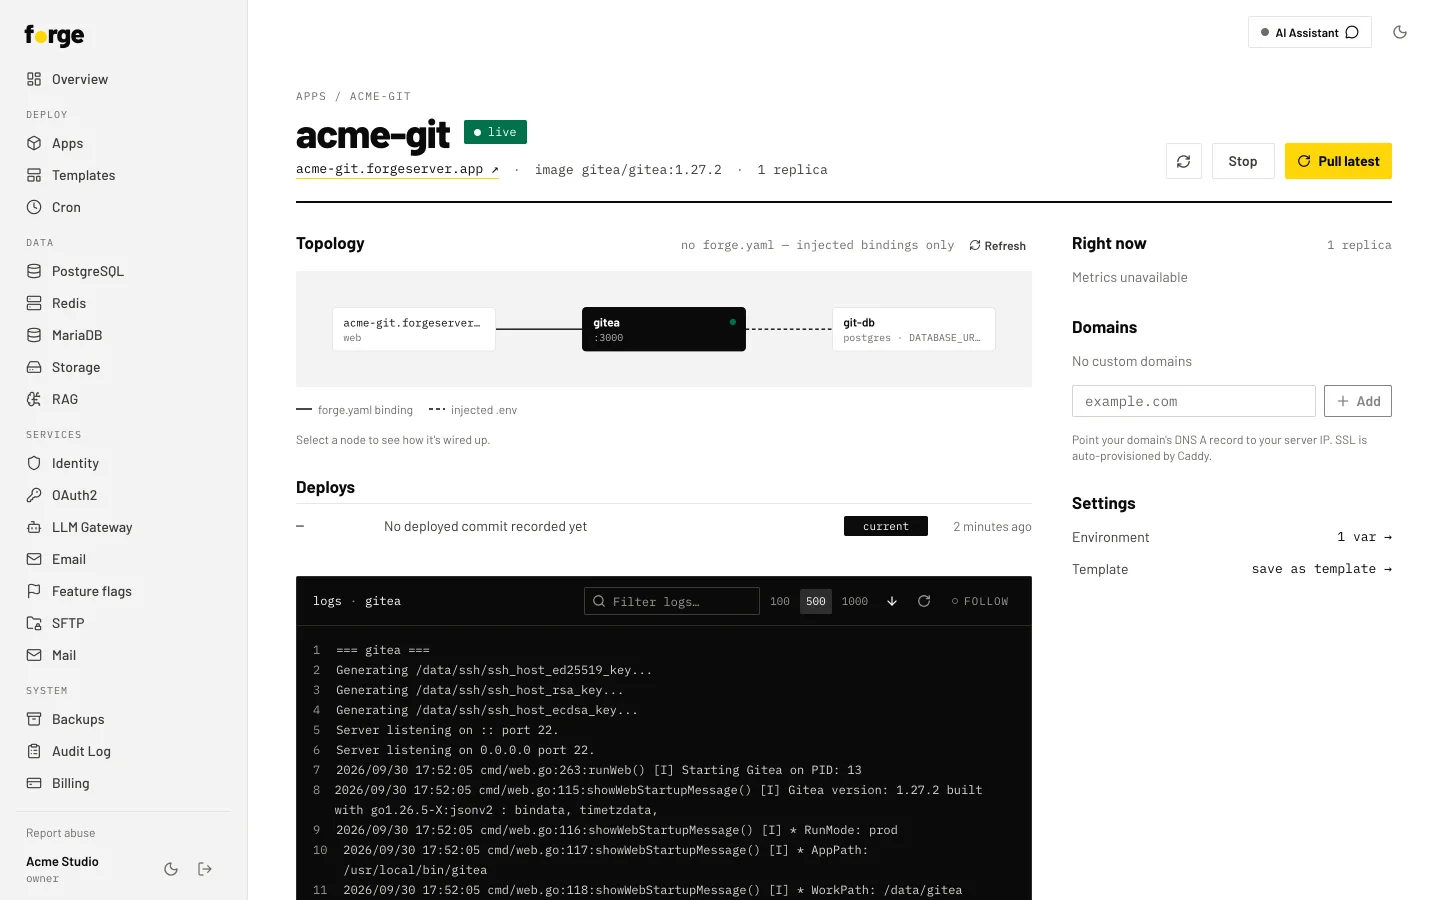Open Overview in the sidebar
Viewport: 1440px width, 900px height.
(x=124, y=79)
